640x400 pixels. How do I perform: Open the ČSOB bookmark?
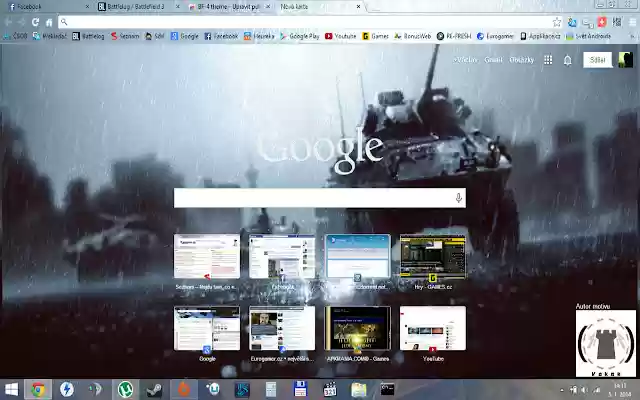tap(15, 36)
